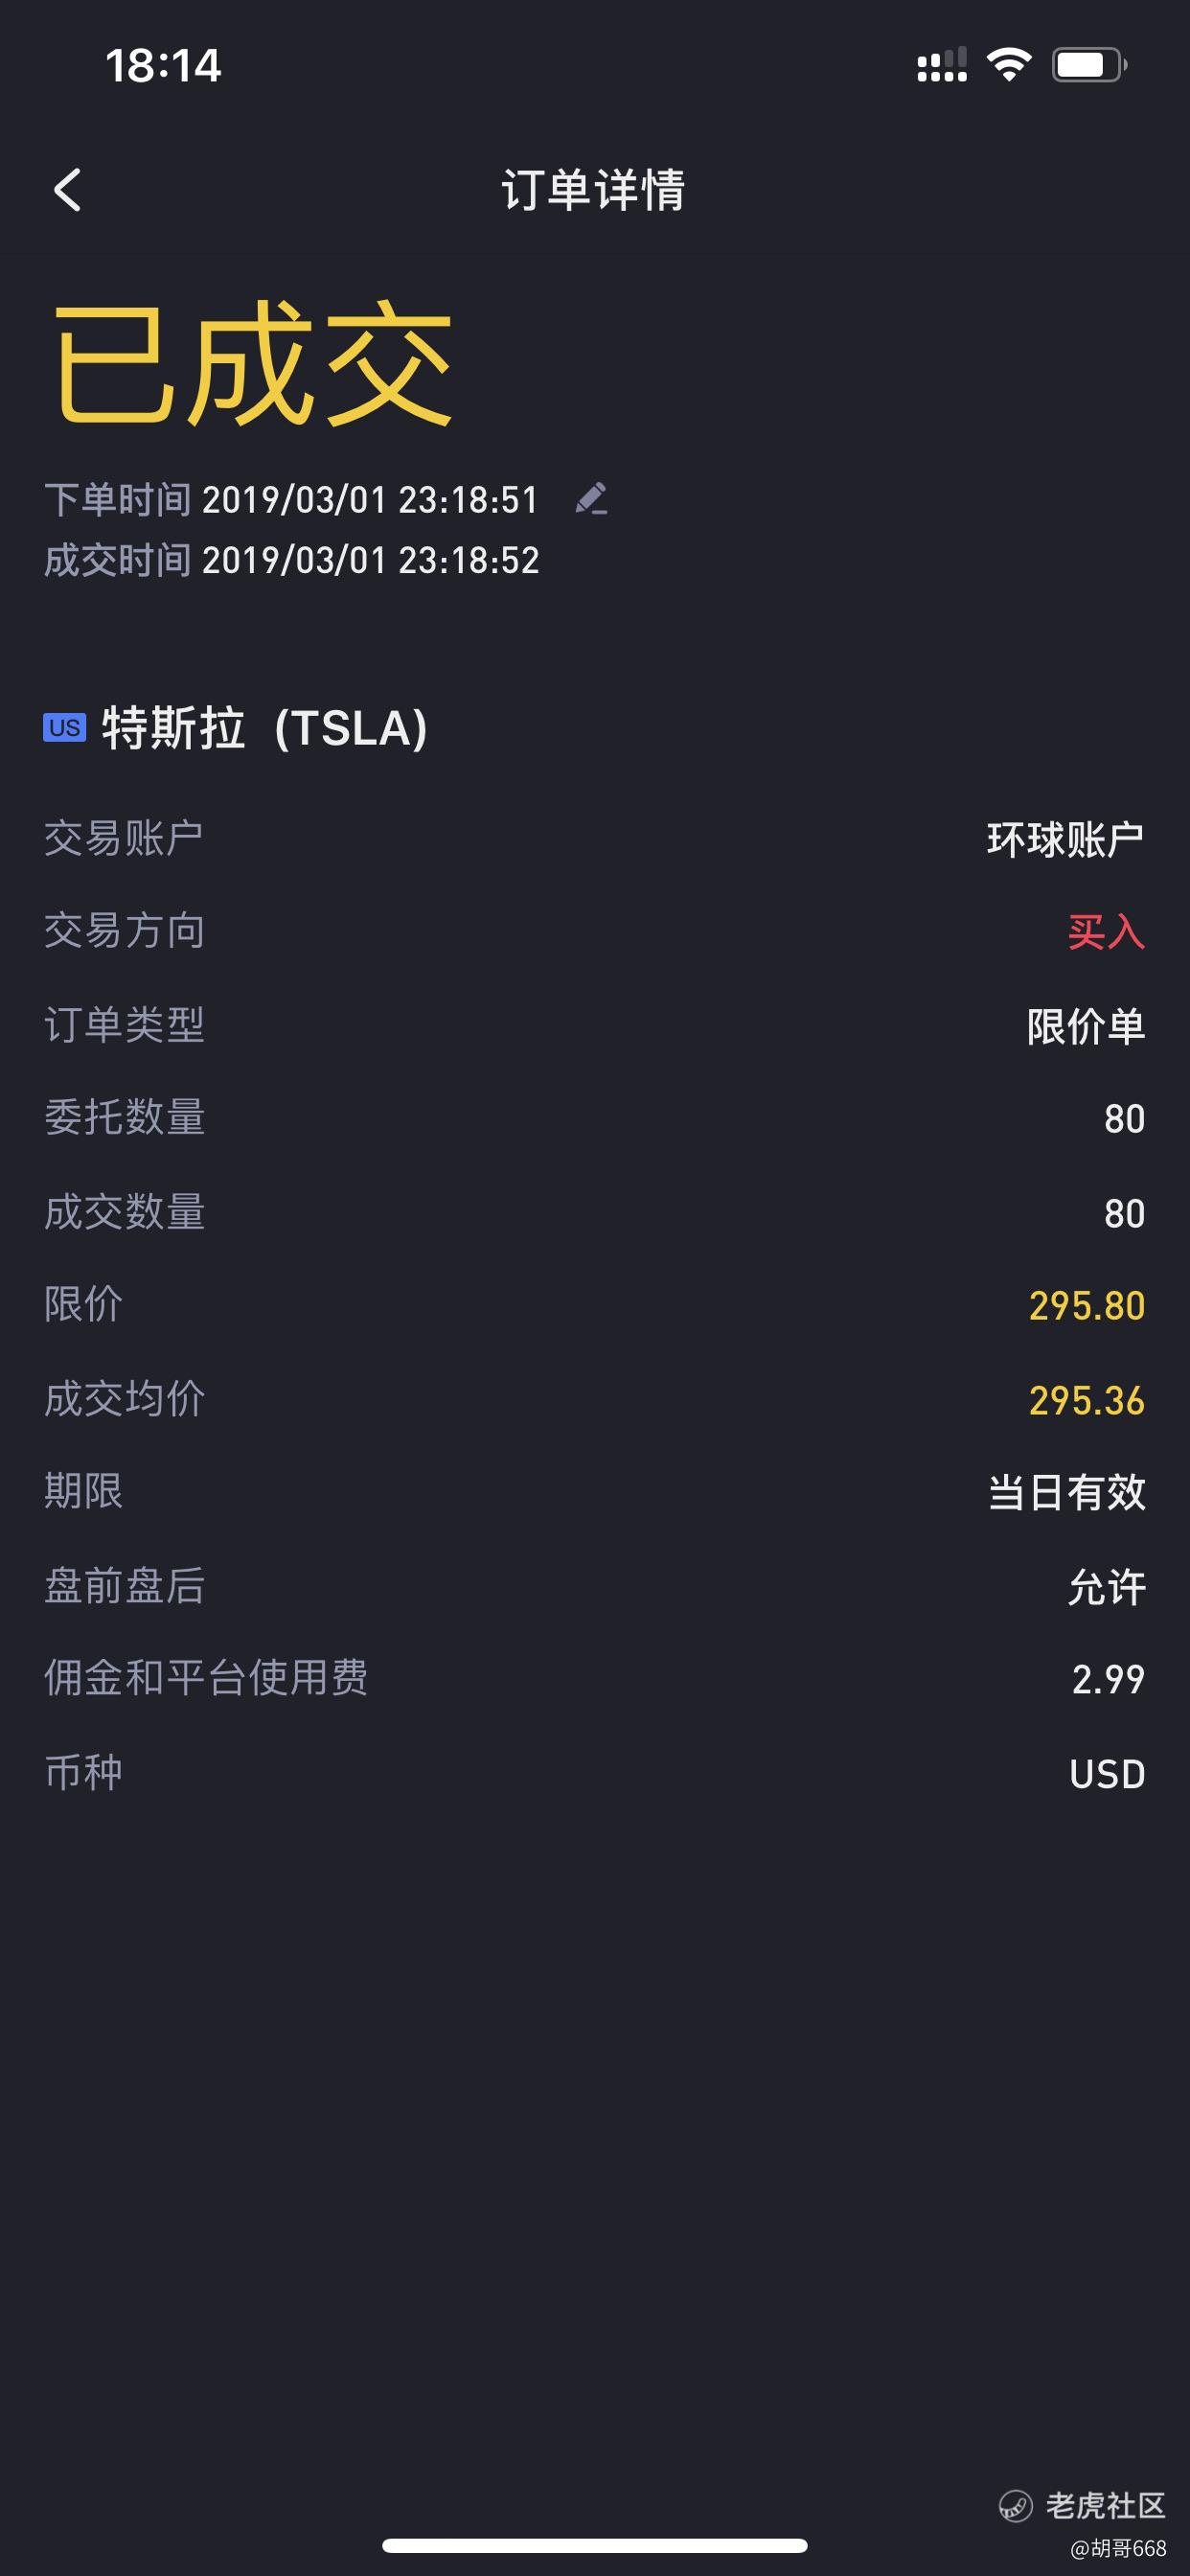Tap the WiFi status icon

pyautogui.click(x=1009, y=65)
